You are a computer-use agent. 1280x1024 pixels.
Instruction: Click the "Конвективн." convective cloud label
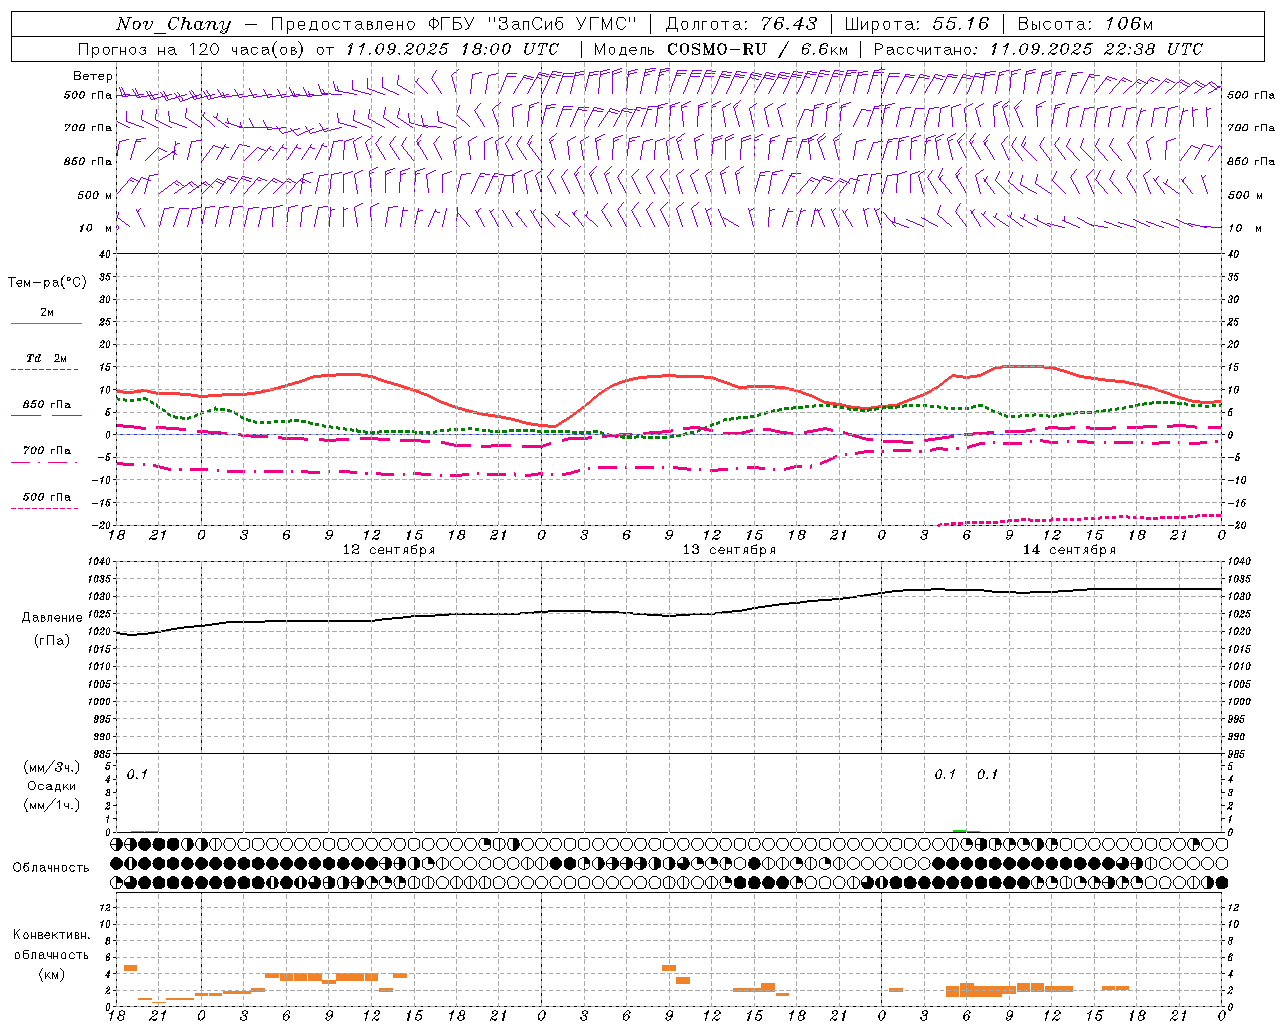point(51,935)
